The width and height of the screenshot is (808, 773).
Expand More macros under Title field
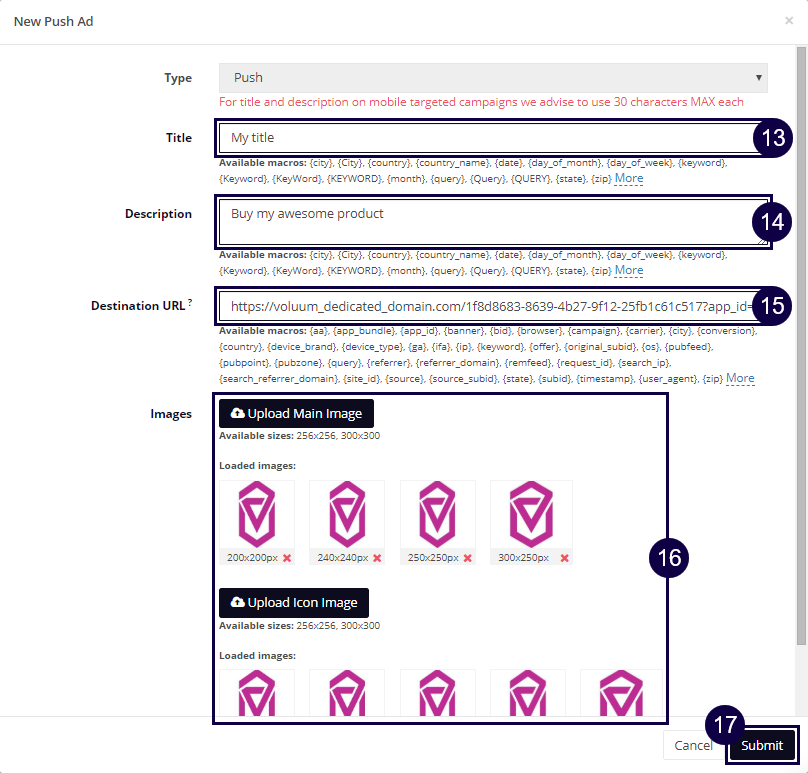pos(628,178)
